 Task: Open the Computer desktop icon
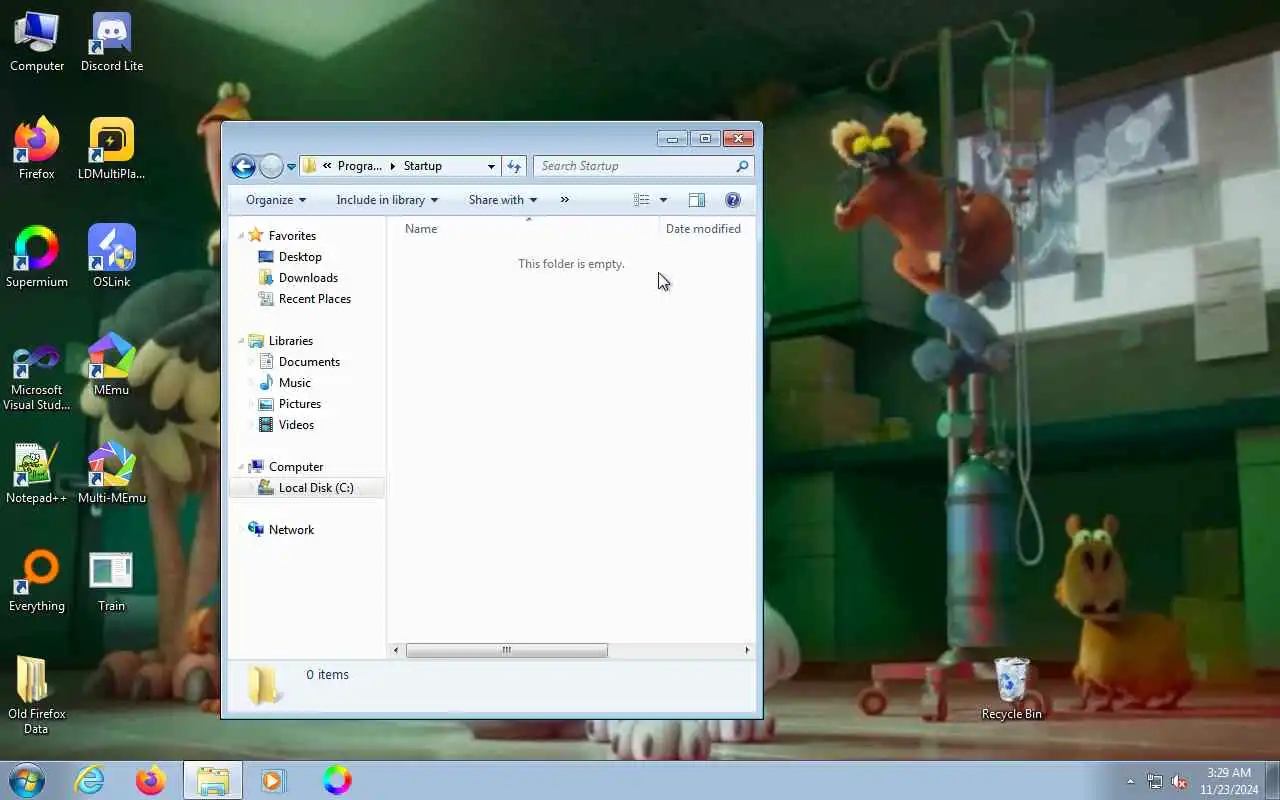point(37,42)
